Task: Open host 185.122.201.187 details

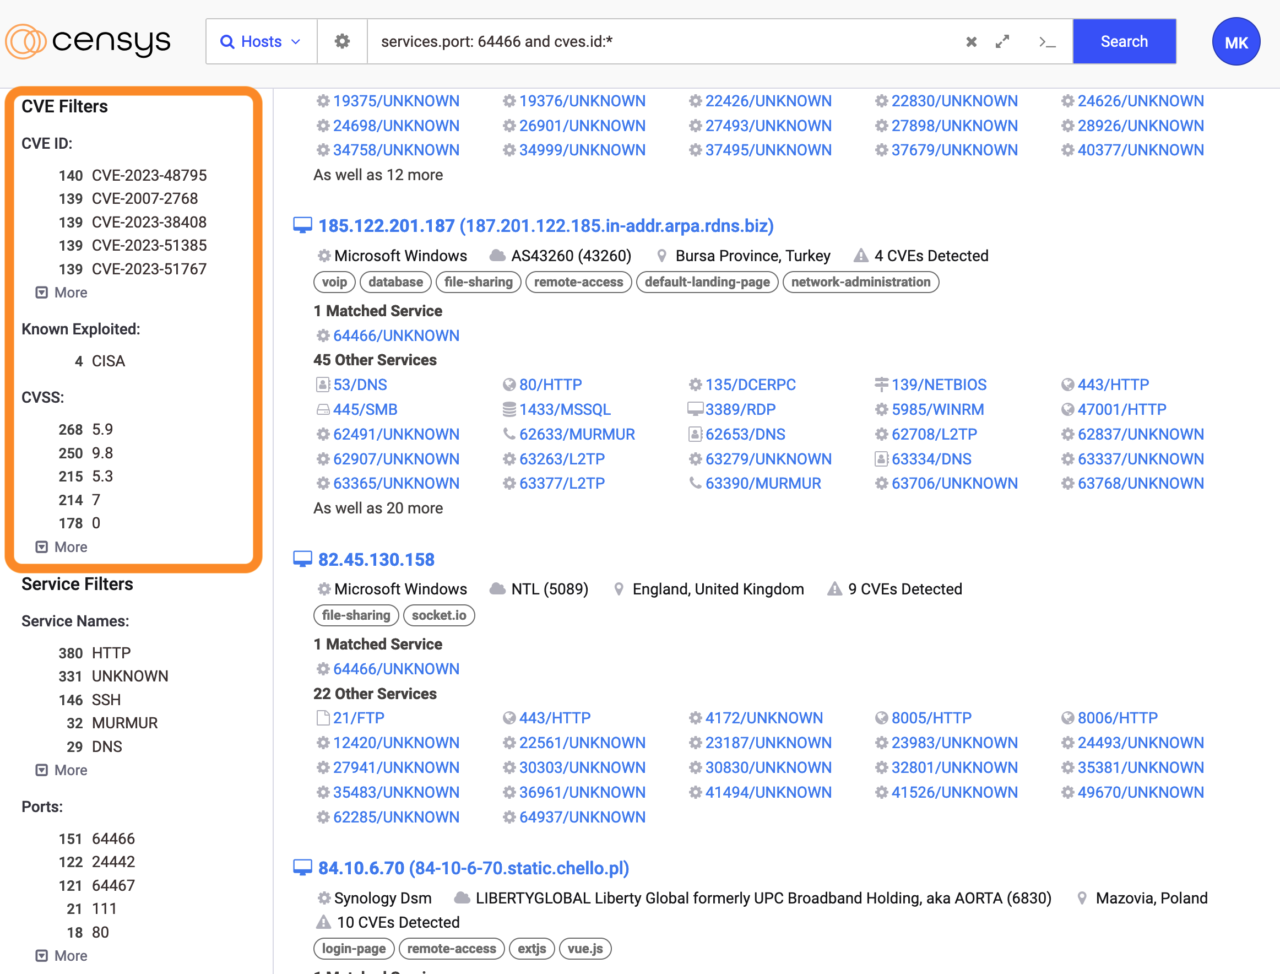Action: [x=545, y=226]
